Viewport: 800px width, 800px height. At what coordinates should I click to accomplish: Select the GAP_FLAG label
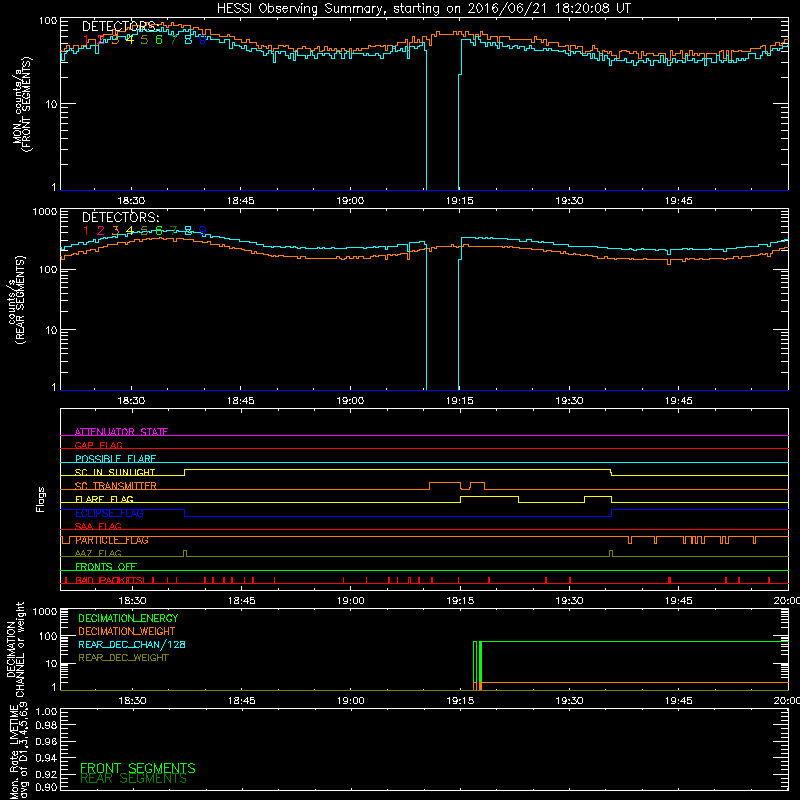[x=98, y=445]
